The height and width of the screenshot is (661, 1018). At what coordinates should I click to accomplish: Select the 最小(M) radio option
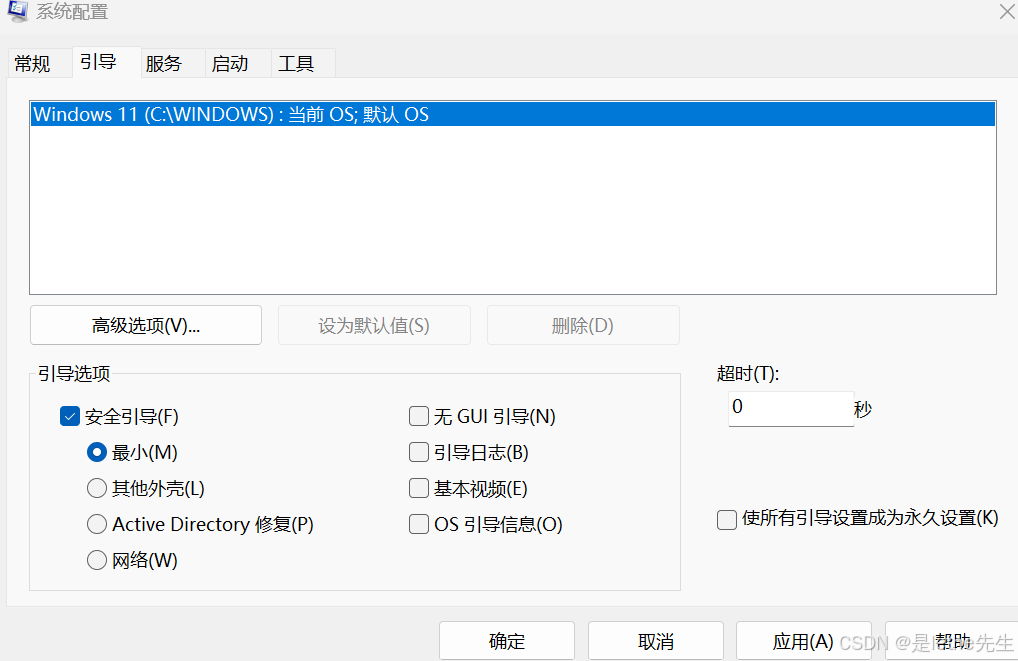tap(97, 453)
